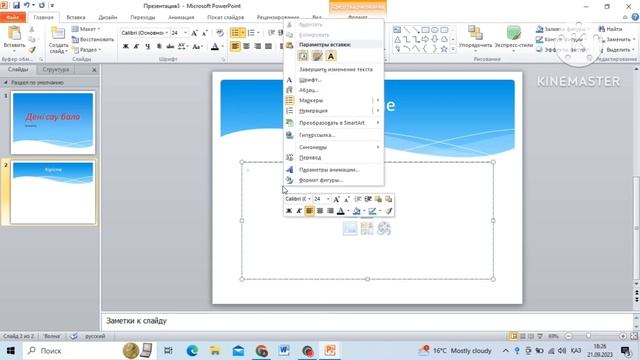Click the mini toolbar font color A swatch
This screenshot has width=640, height=360.
pos(340,211)
